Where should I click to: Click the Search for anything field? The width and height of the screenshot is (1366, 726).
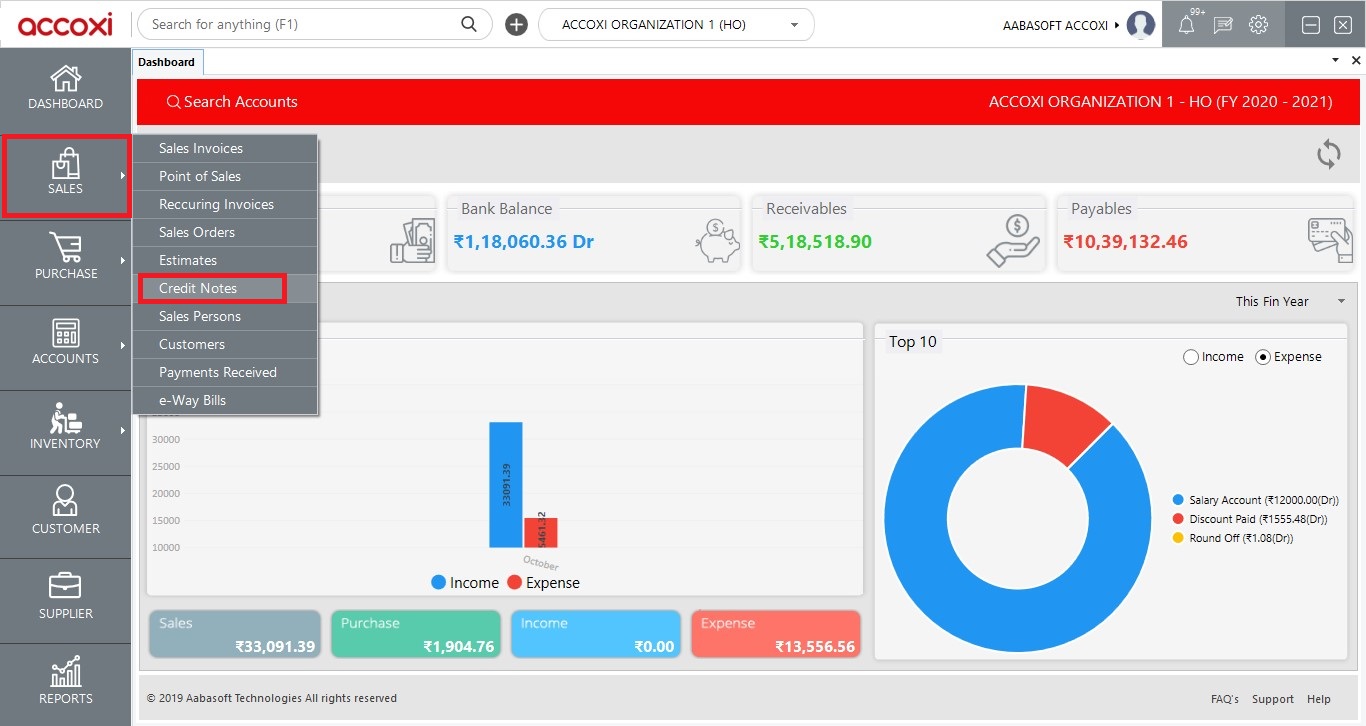[300, 22]
